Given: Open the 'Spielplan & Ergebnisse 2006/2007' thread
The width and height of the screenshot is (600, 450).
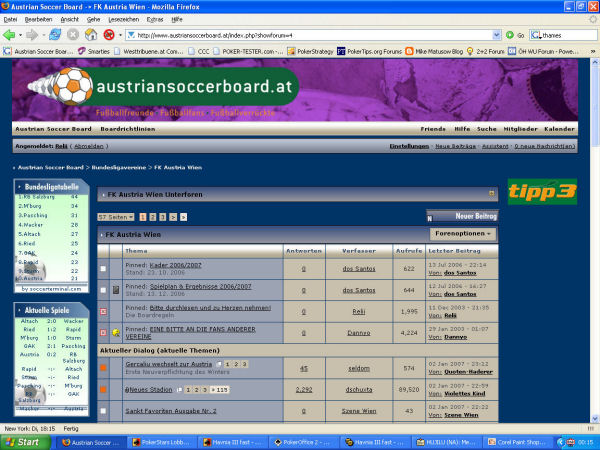Looking at the screenshot, I should pyautogui.click(x=201, y=286).
